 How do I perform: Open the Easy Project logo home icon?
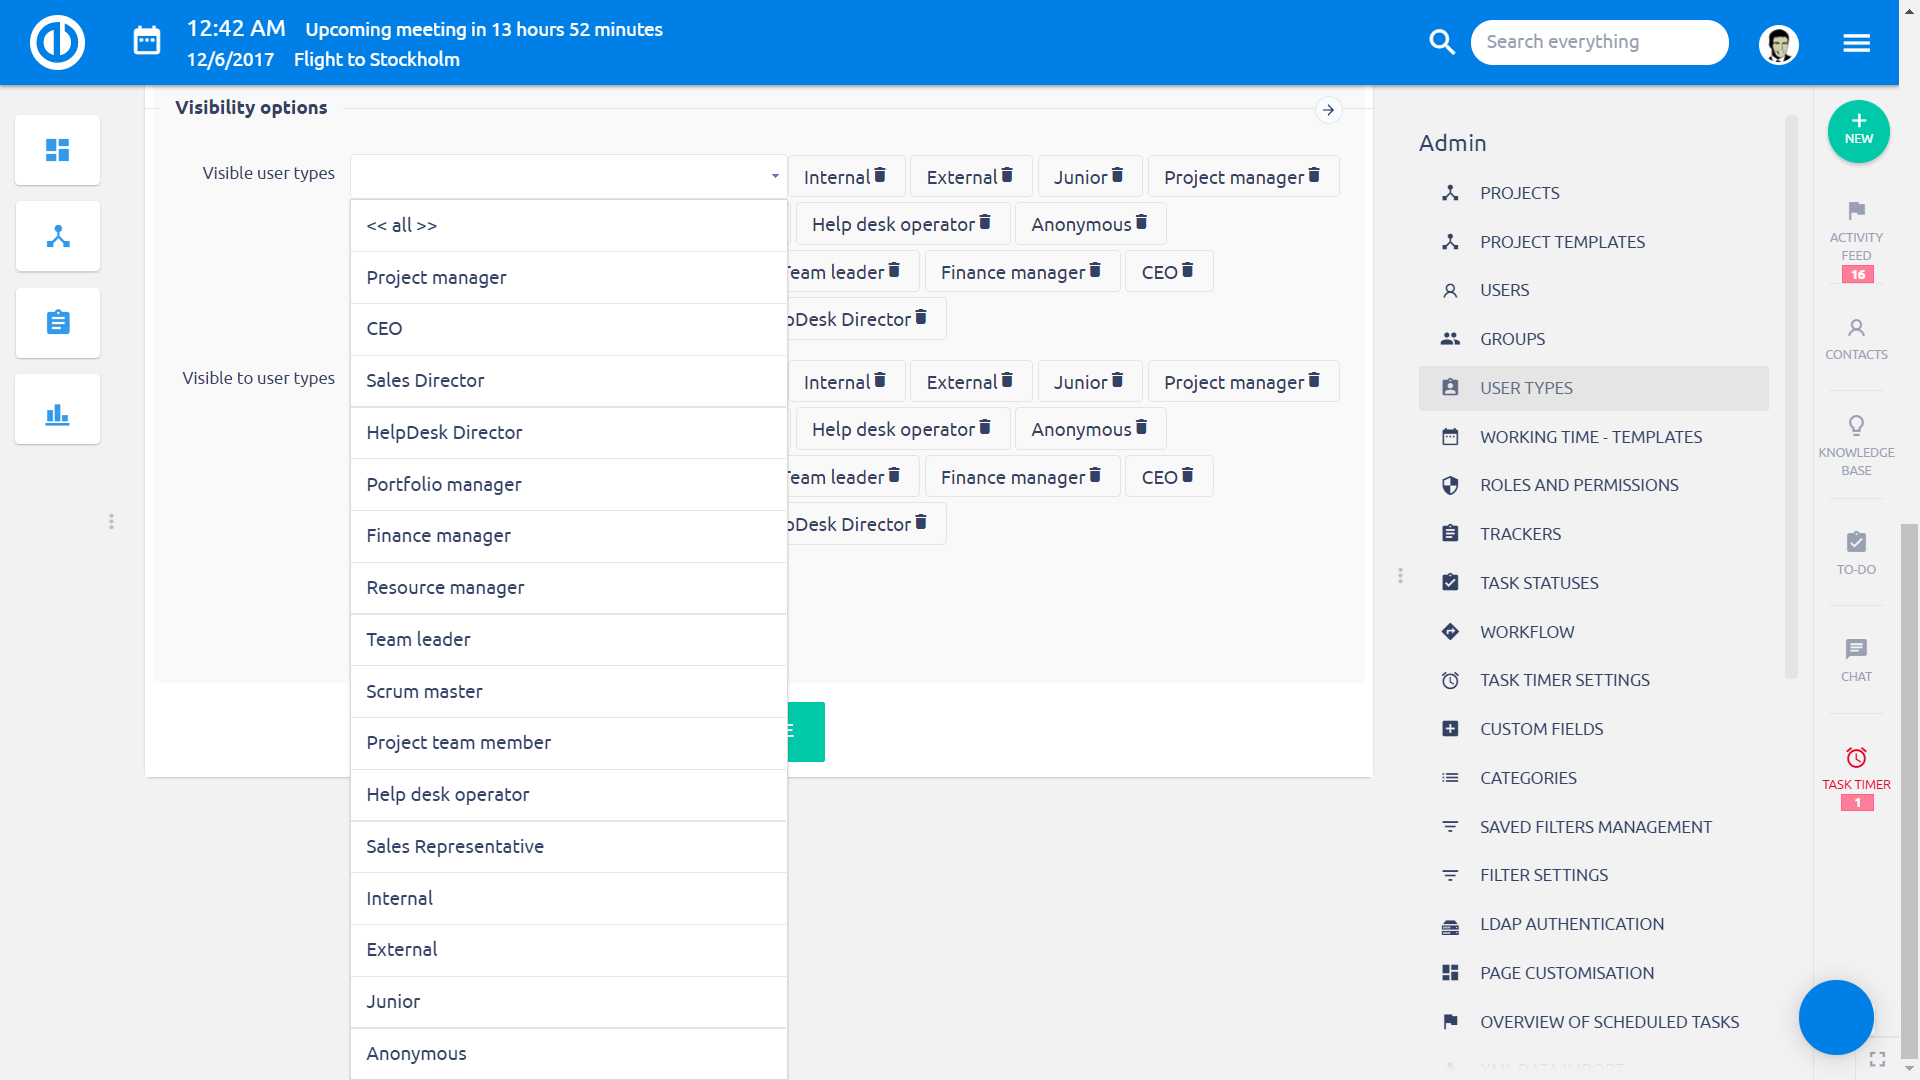click(57, 42)
